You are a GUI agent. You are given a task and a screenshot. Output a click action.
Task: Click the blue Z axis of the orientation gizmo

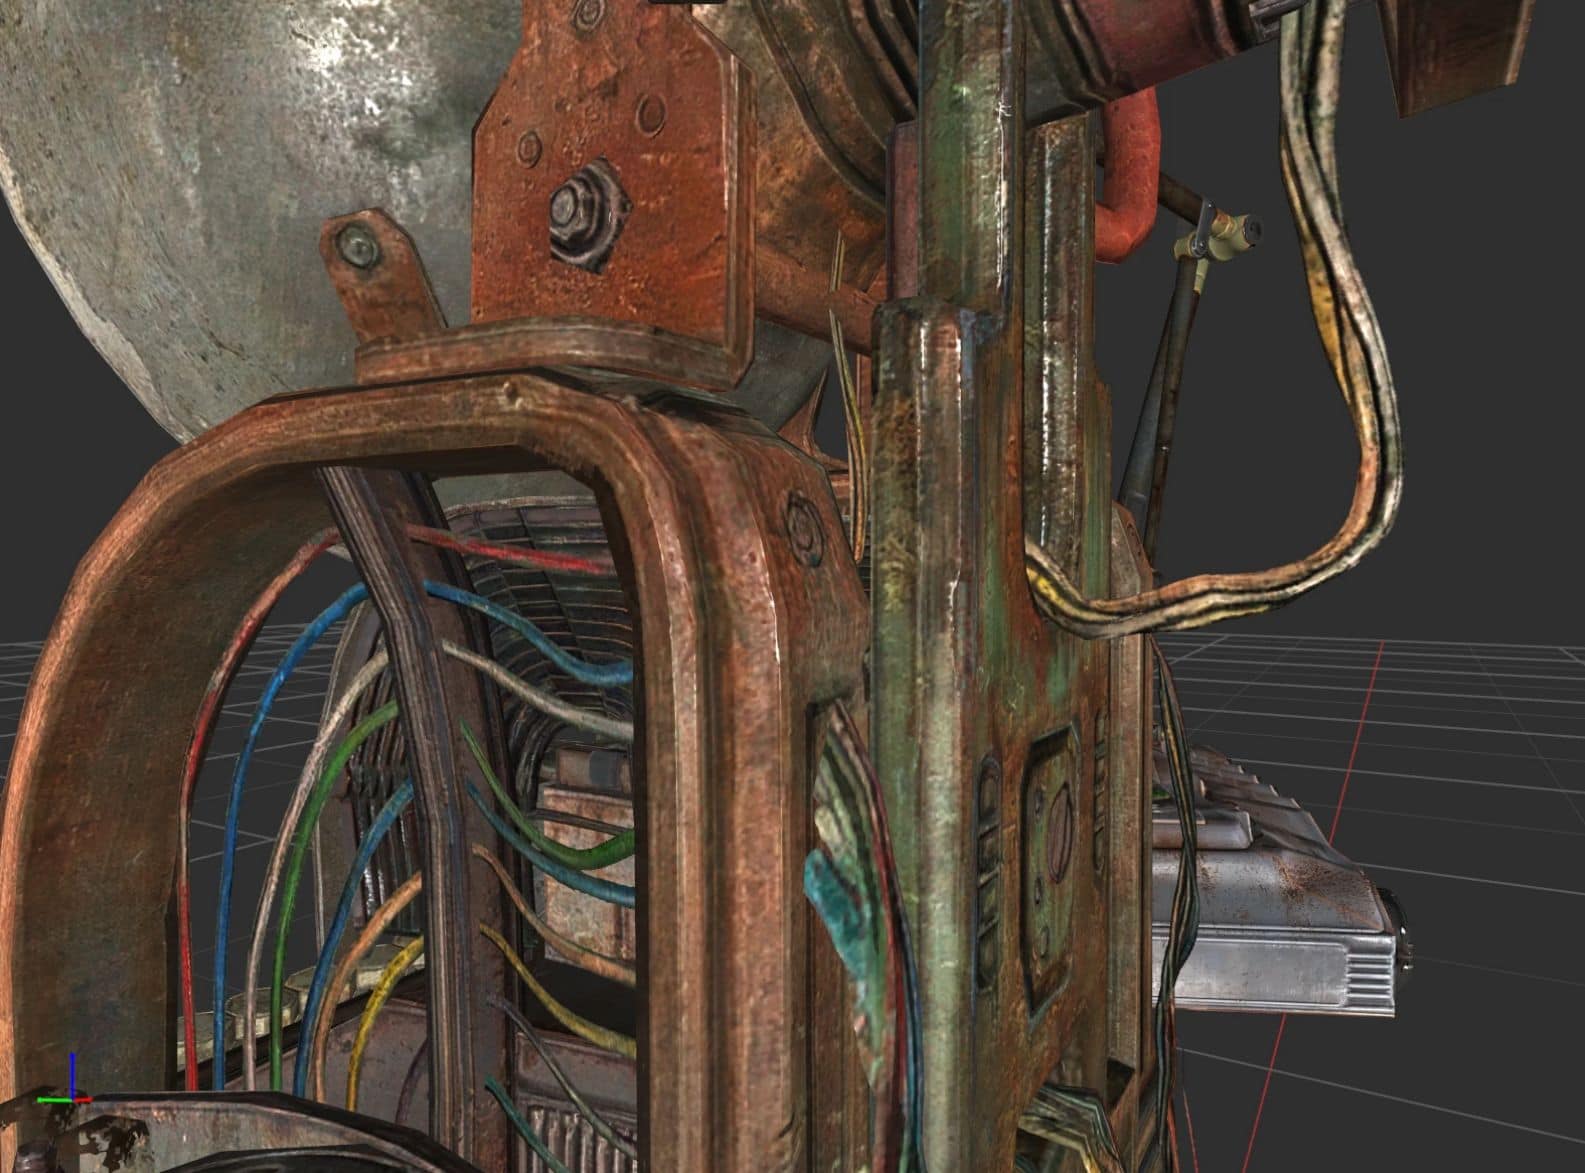[71, 1072]
